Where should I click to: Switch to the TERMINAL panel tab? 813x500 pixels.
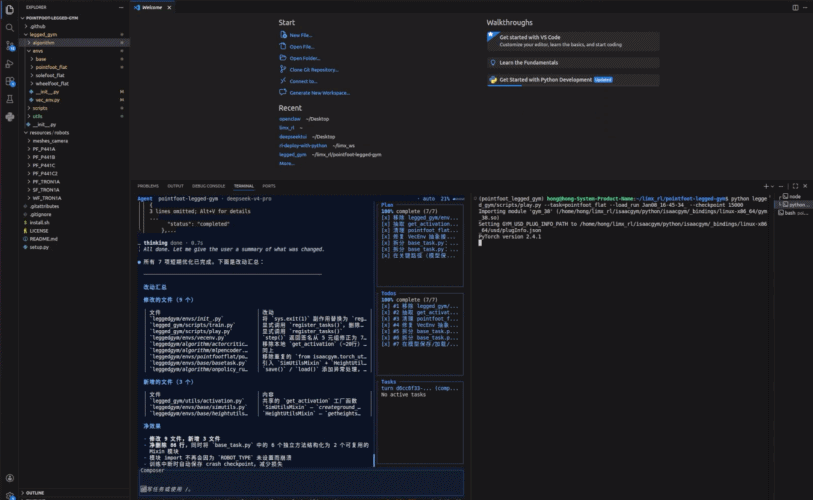[x=244, y=186]
